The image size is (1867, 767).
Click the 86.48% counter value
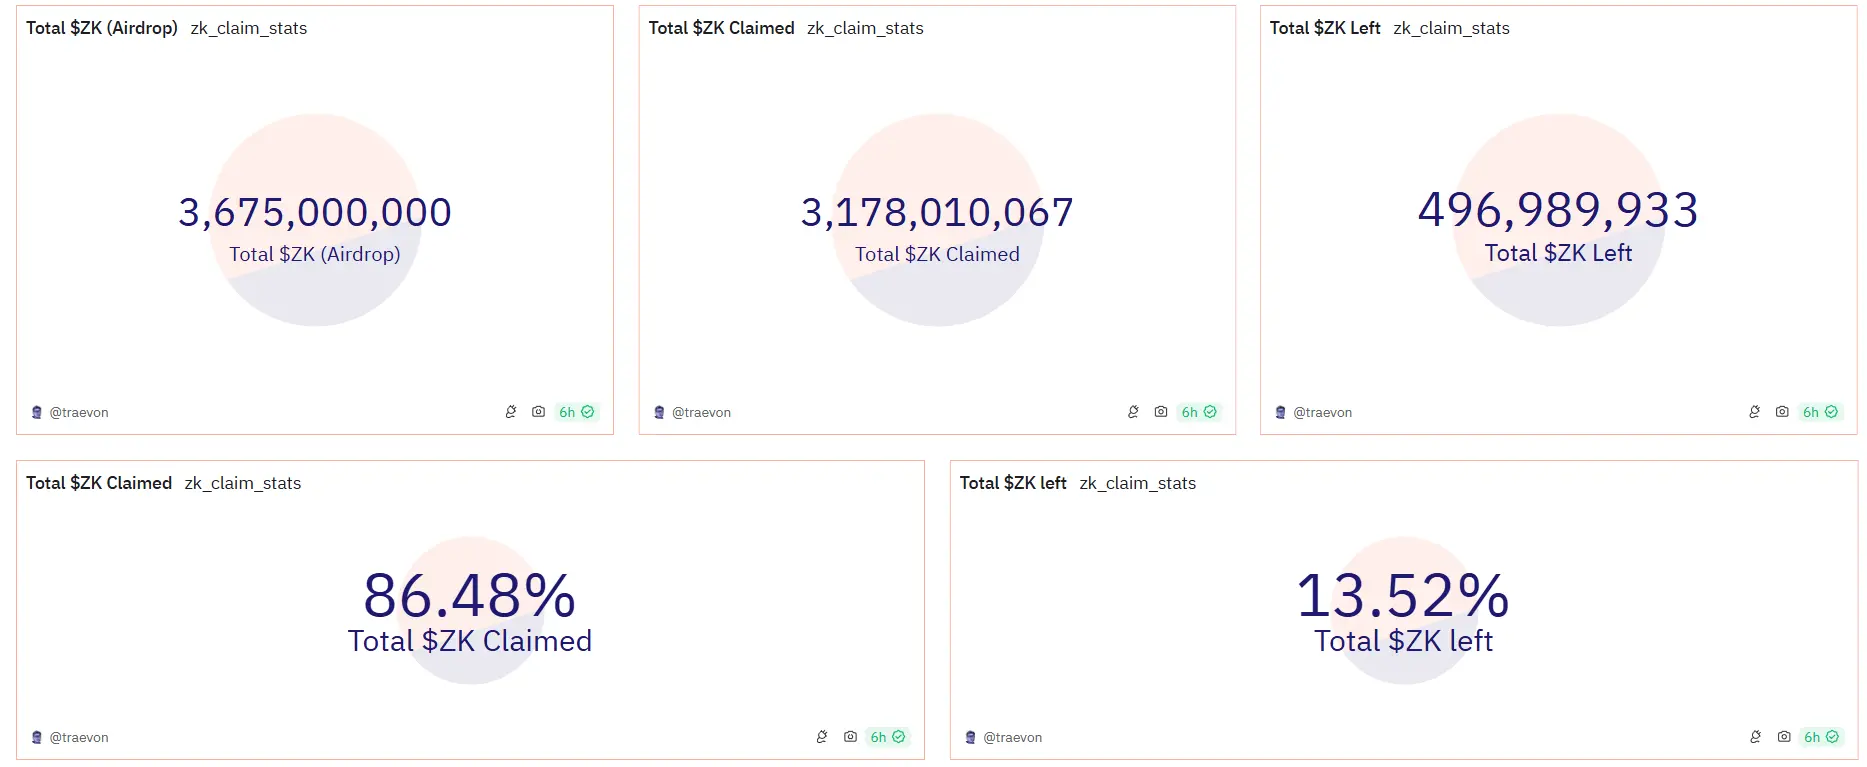[469, 596]
